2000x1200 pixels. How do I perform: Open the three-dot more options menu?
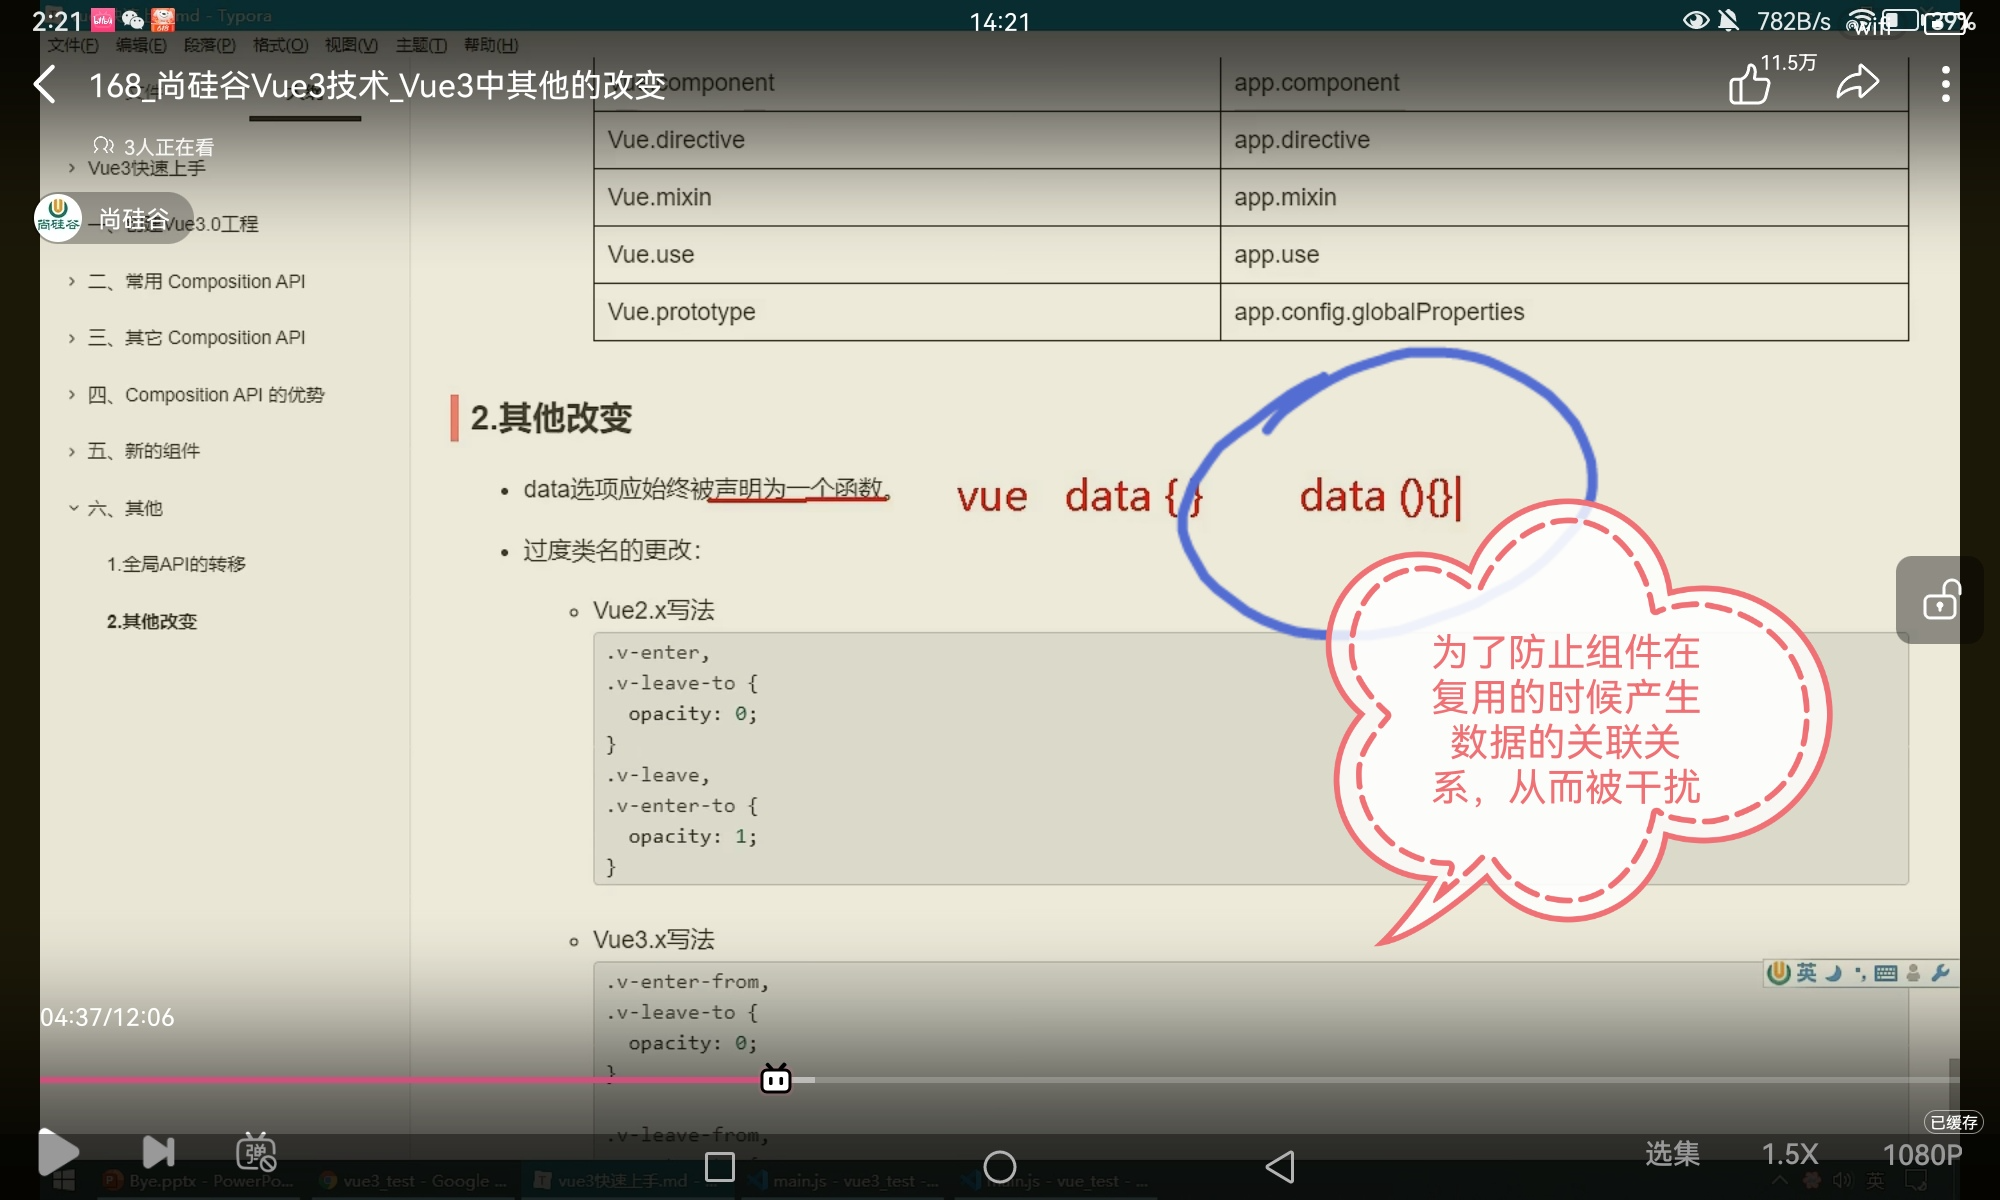(1945, 84)
